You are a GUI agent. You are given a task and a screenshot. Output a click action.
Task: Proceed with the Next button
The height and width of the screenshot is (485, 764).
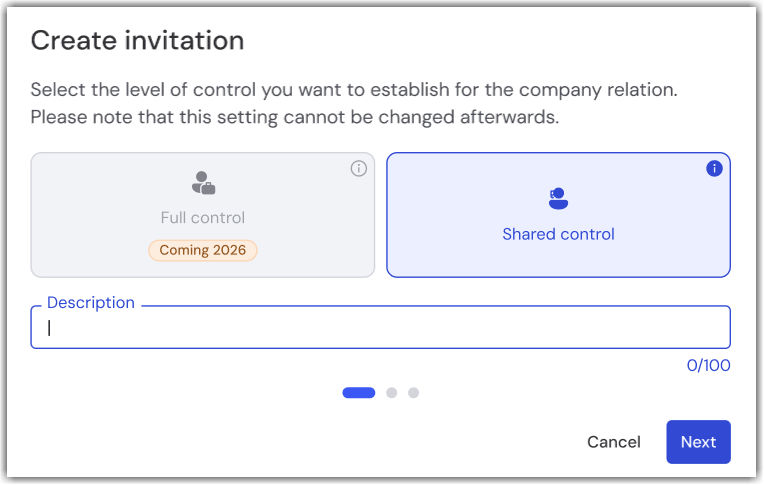698,442
